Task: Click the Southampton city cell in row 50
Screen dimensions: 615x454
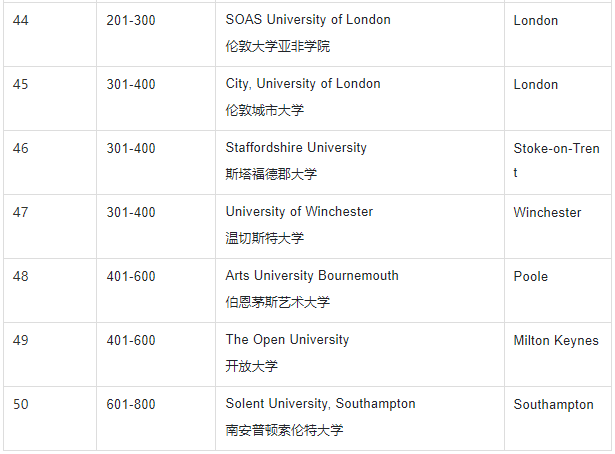Action: pyautogui.click(x=553, y=404)
